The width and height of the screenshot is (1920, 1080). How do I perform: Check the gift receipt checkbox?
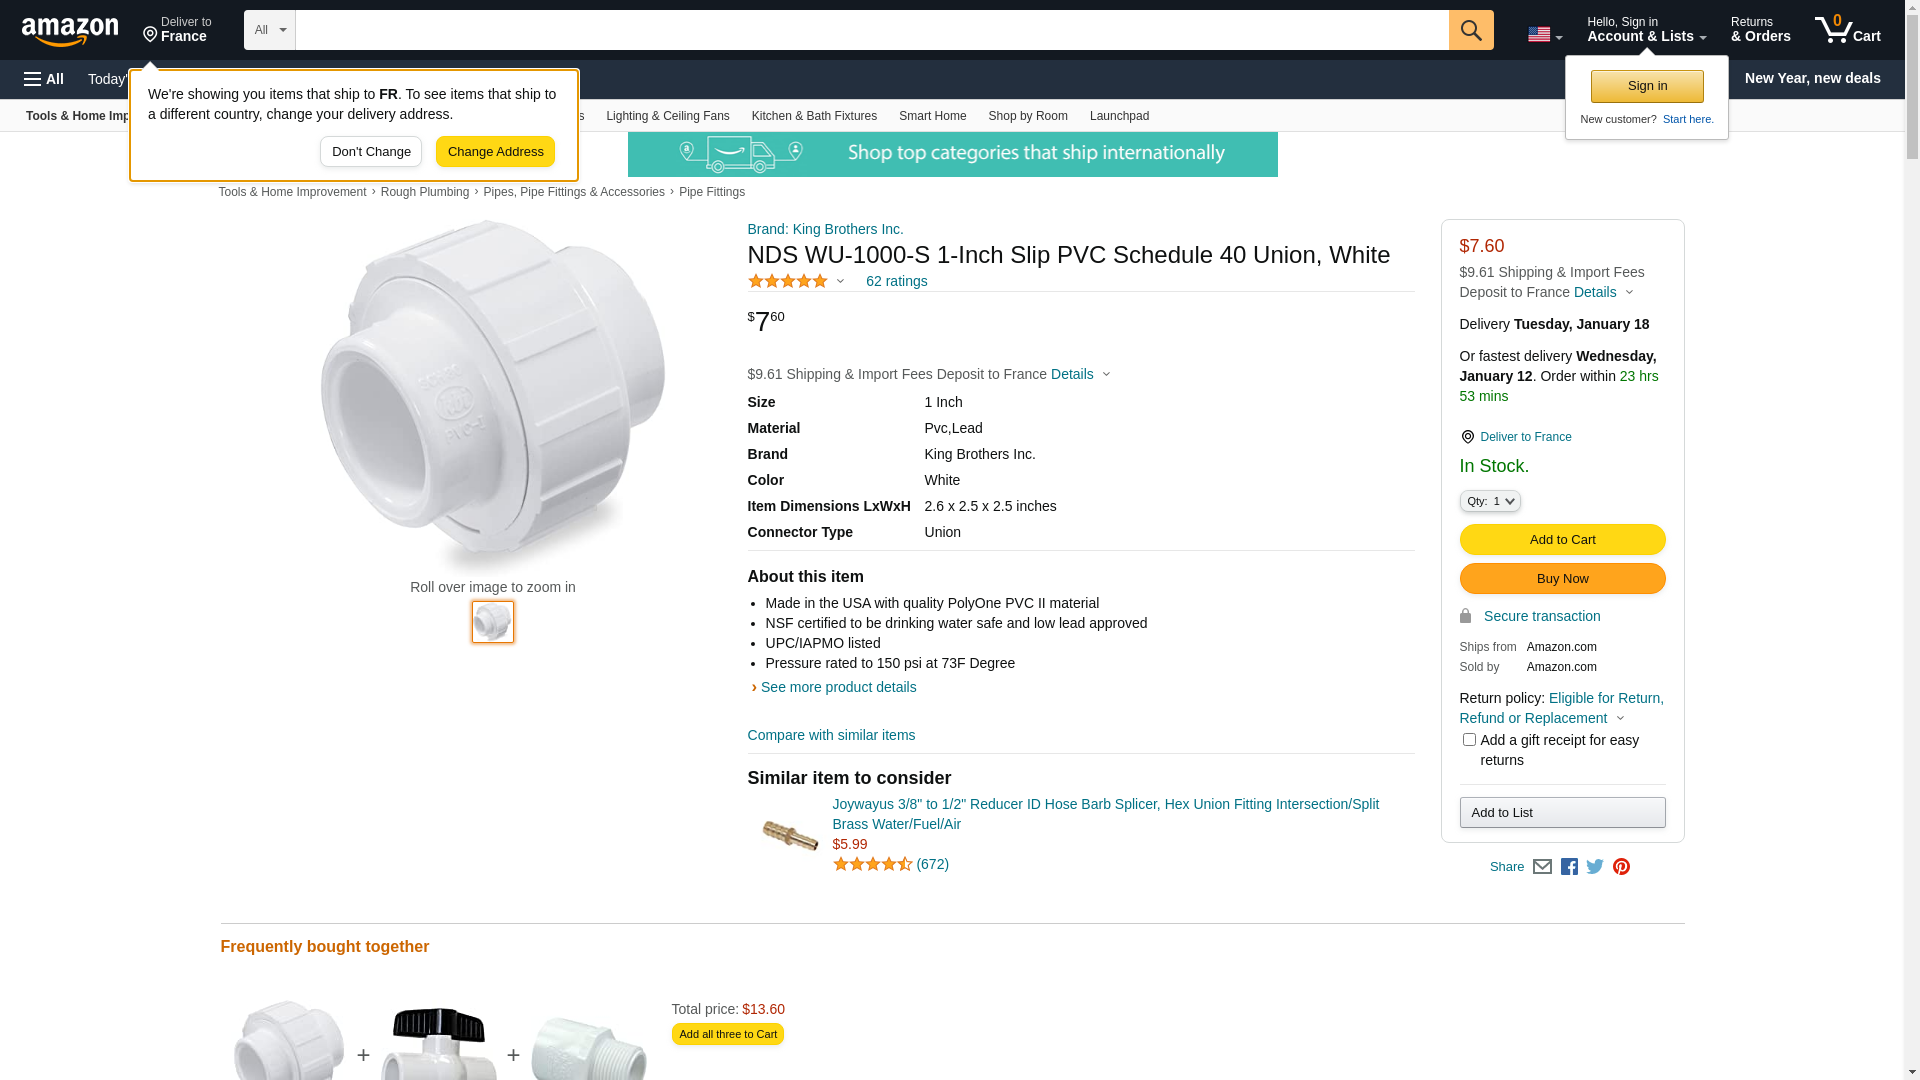pyautogui.click(x=1469, y=740)
